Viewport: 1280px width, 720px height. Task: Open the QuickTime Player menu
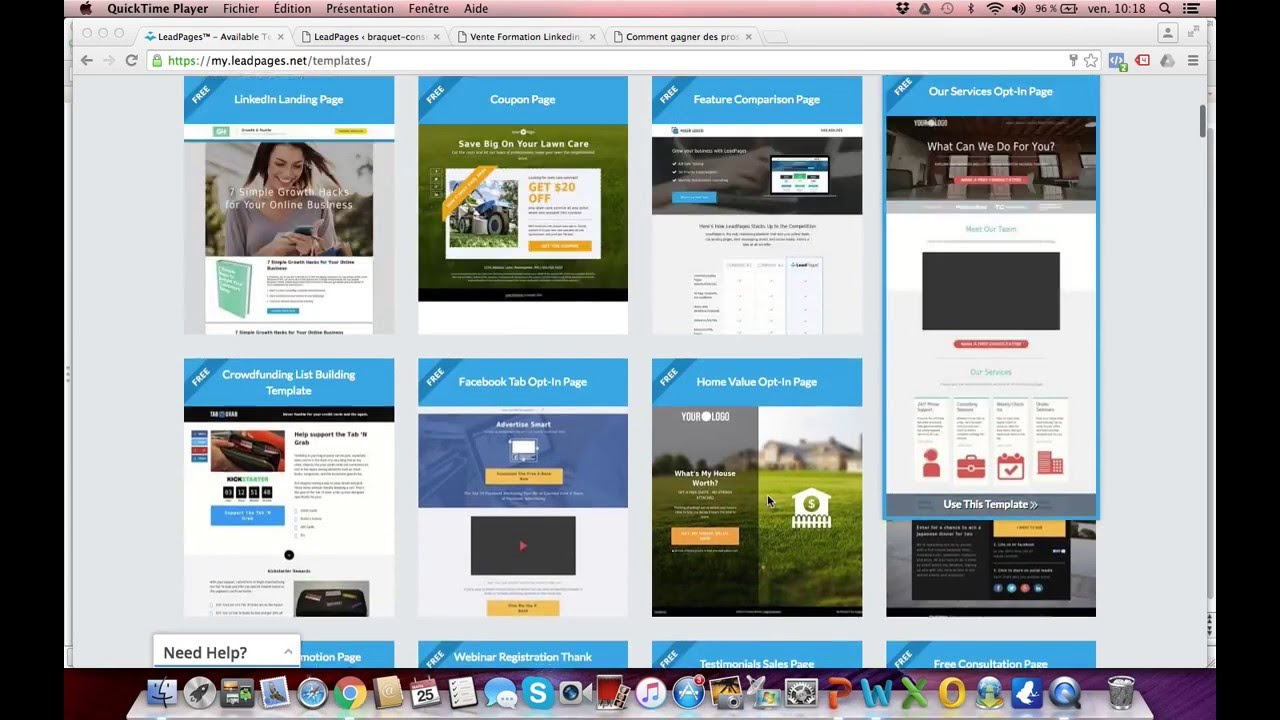coord(158,8)
